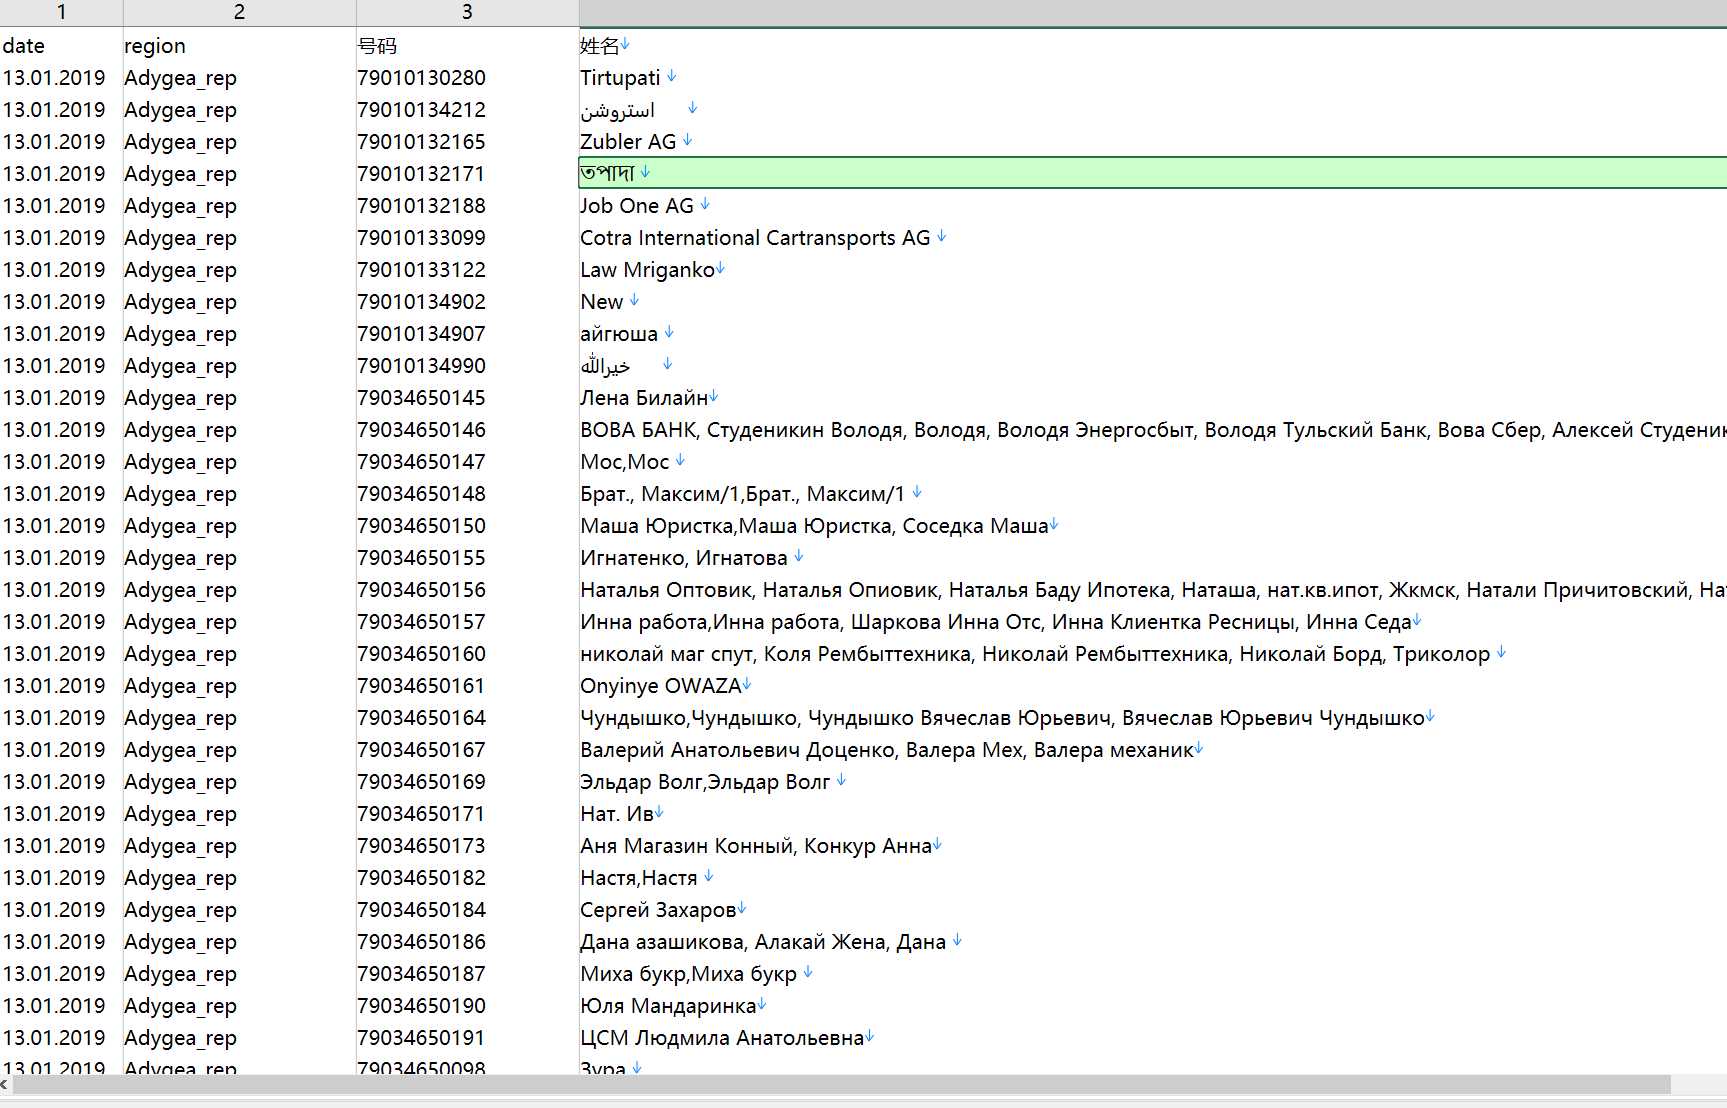Select the number cell 79010133099
The image size is (1727, 1108).
click(x=467, y=238)
